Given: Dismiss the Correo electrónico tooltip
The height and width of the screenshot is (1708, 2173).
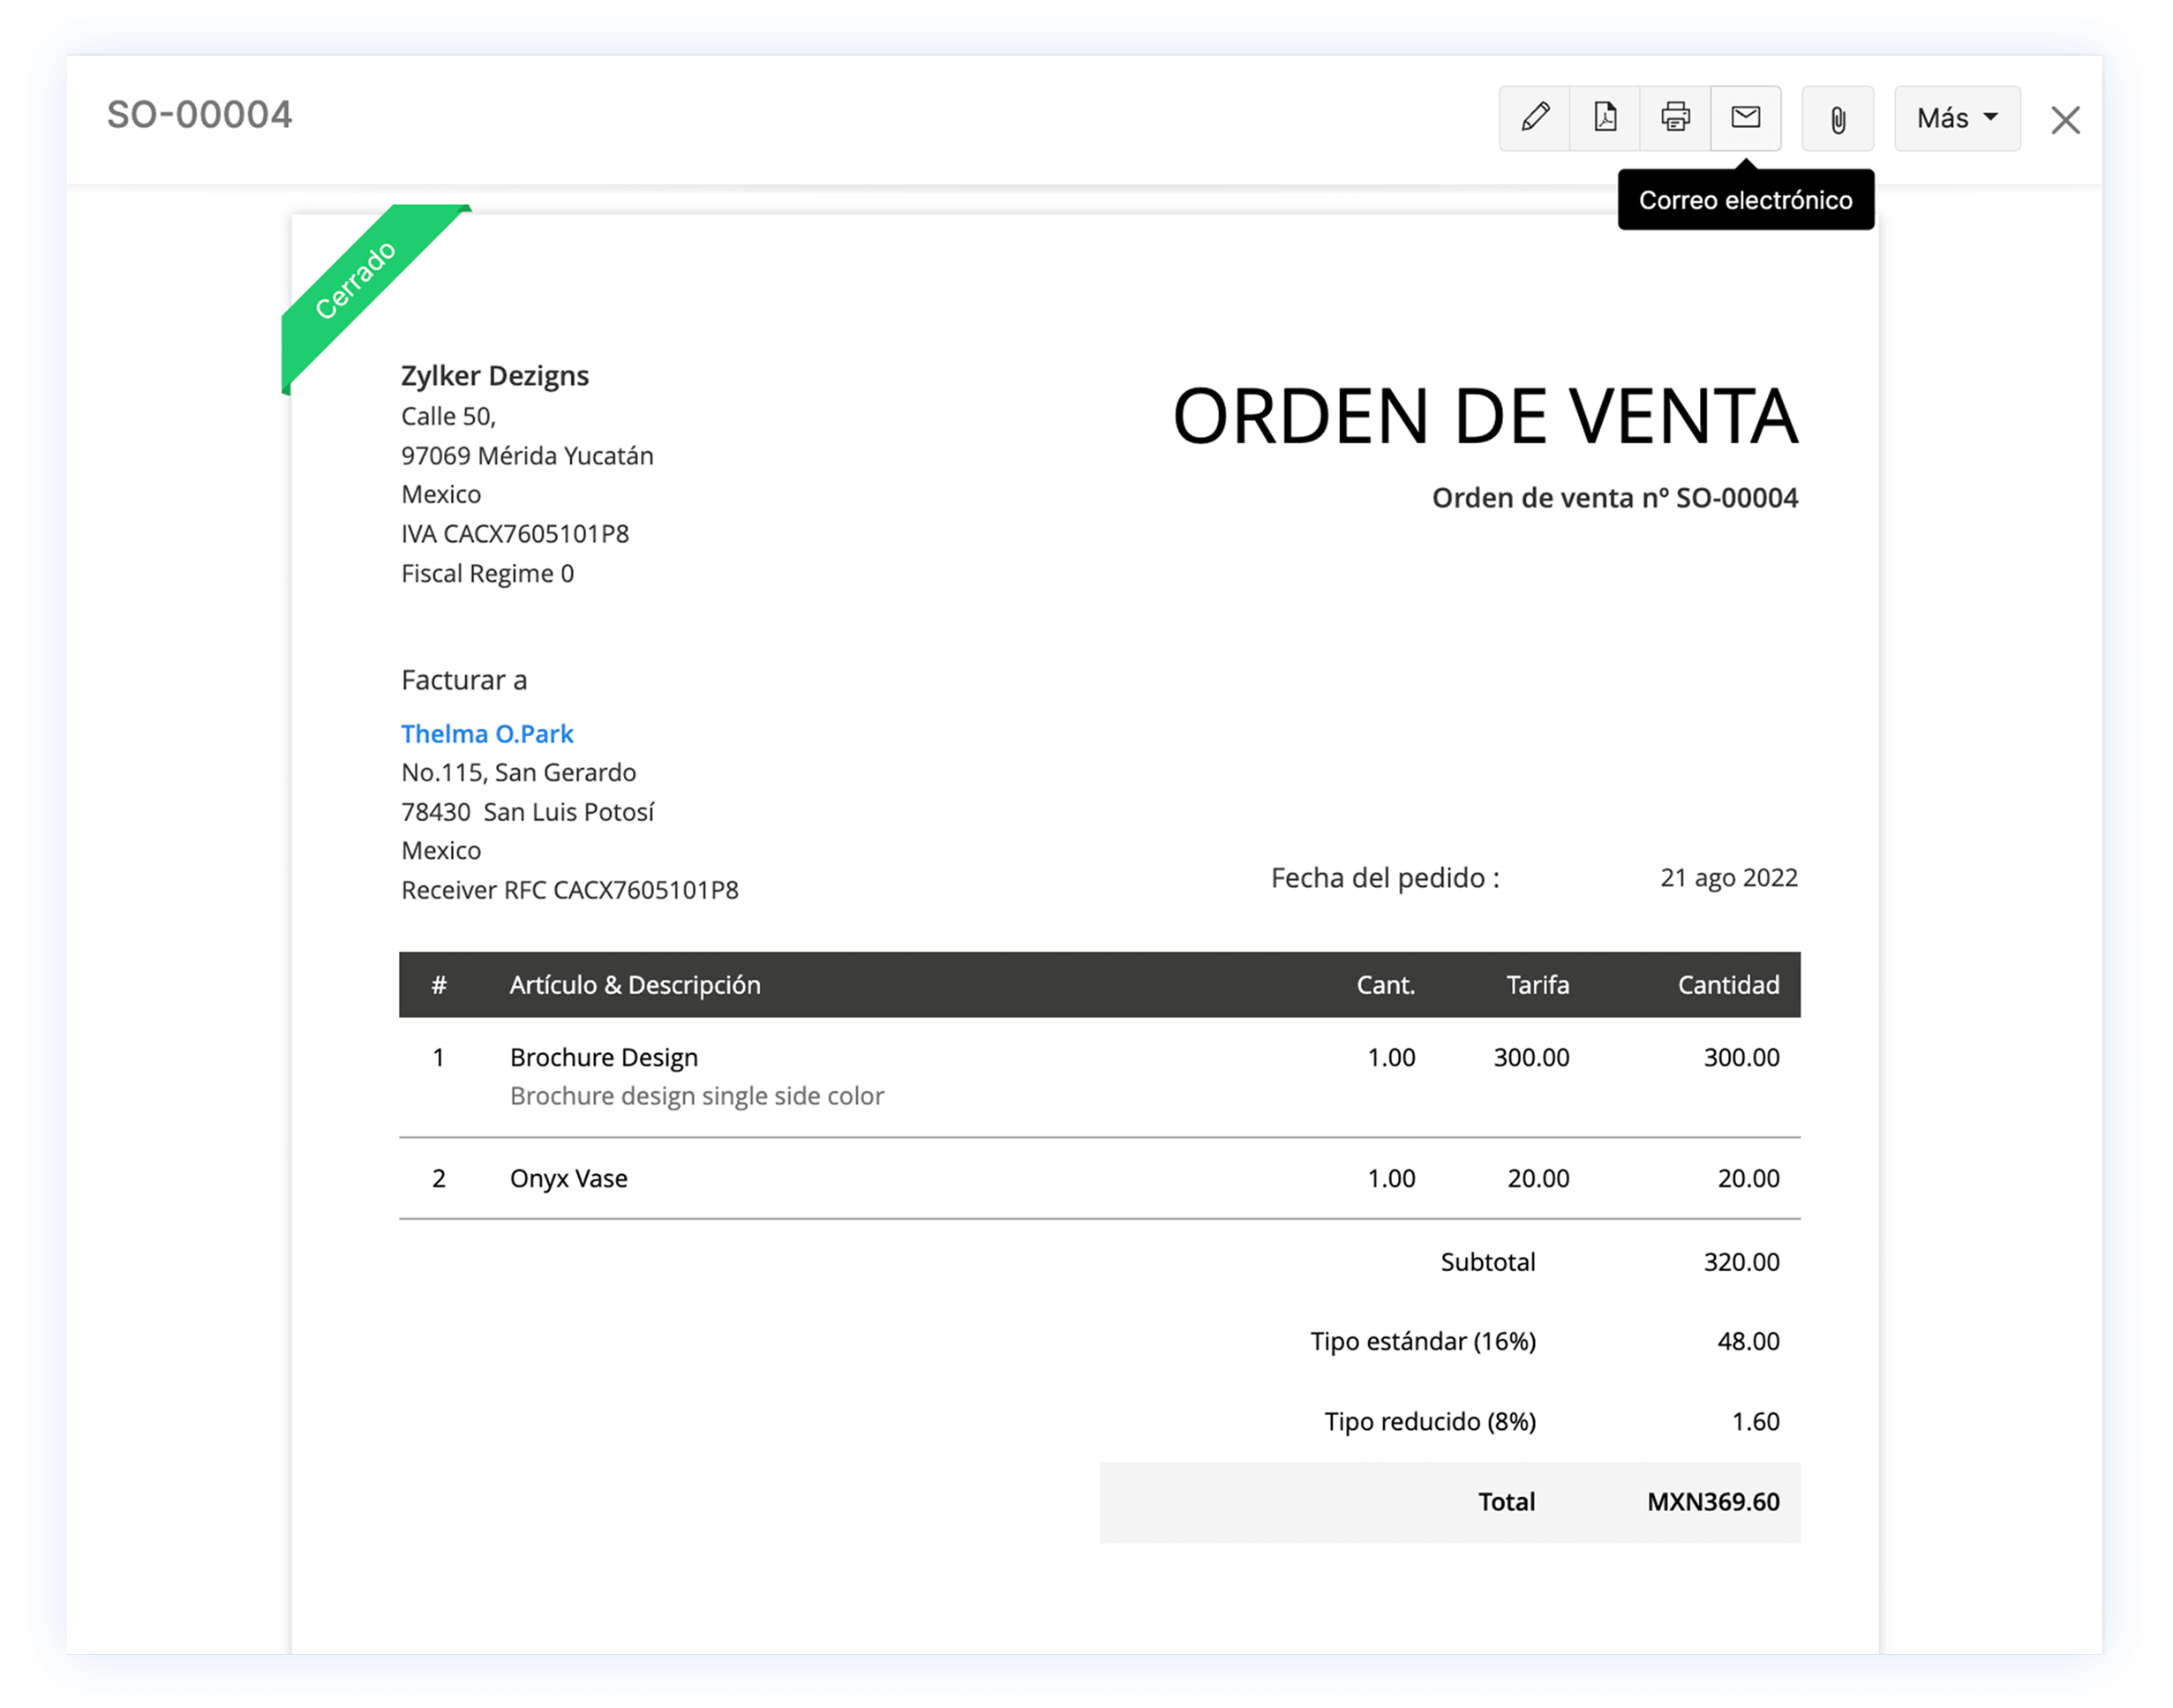Looking at the screenshot, I should pos(1746,199).
